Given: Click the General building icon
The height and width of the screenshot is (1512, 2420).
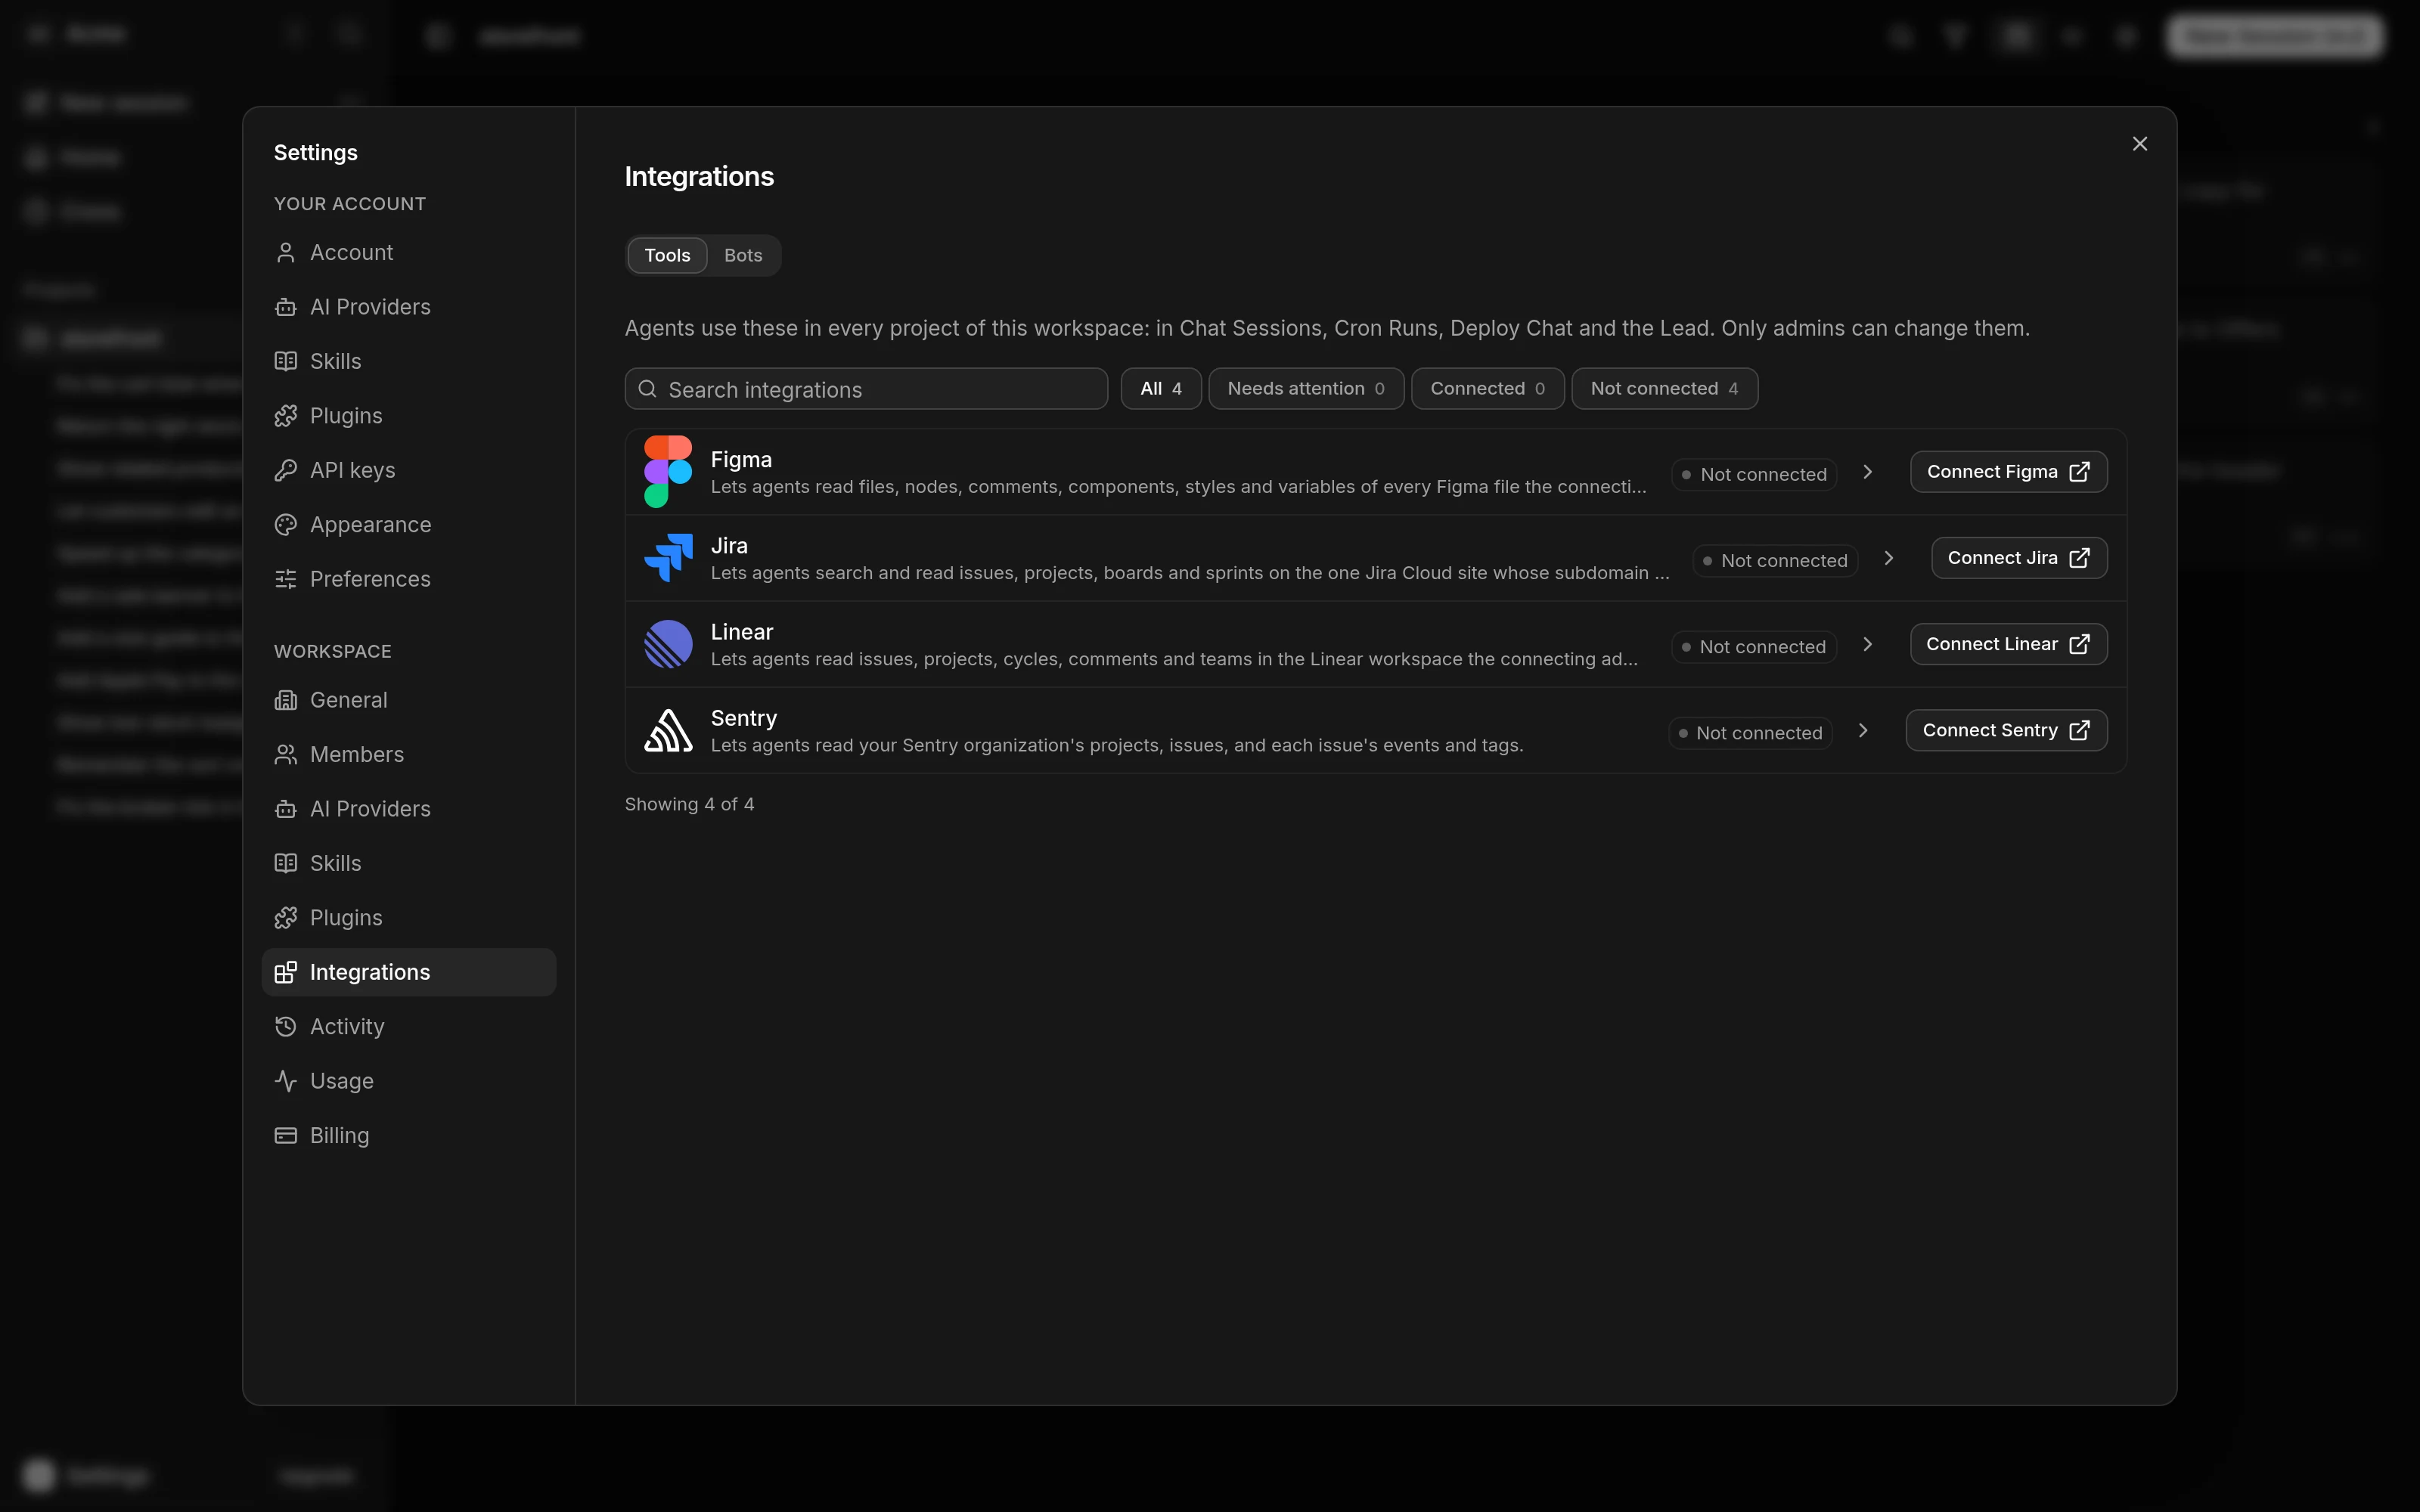Looking at the screenshot, I should click(x=286, y=700).
